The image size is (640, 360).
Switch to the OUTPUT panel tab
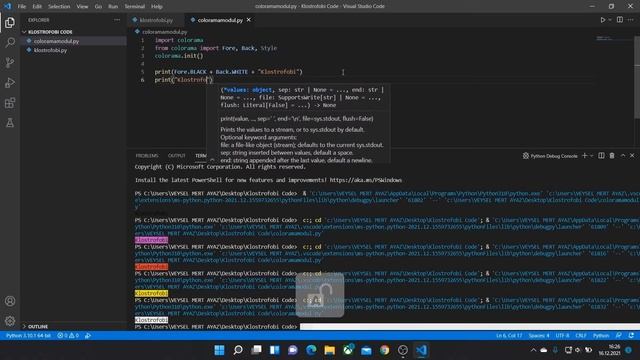(x=177, y=156)
